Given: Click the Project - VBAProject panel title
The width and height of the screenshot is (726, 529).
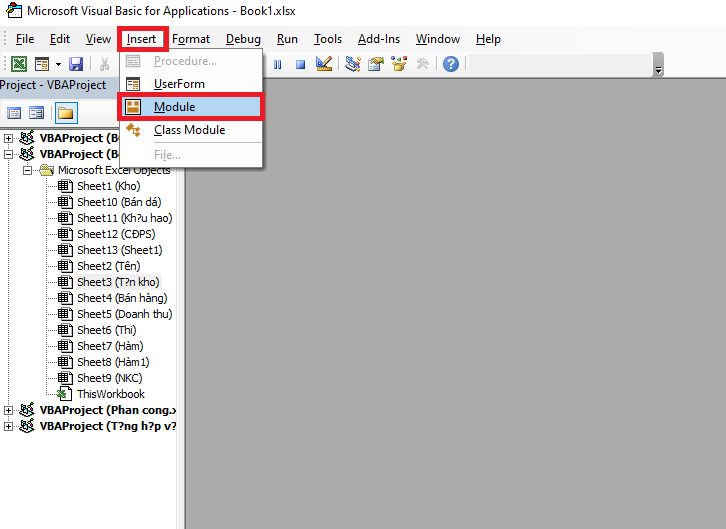Looking at the screenshot, I should pos(53,85).
